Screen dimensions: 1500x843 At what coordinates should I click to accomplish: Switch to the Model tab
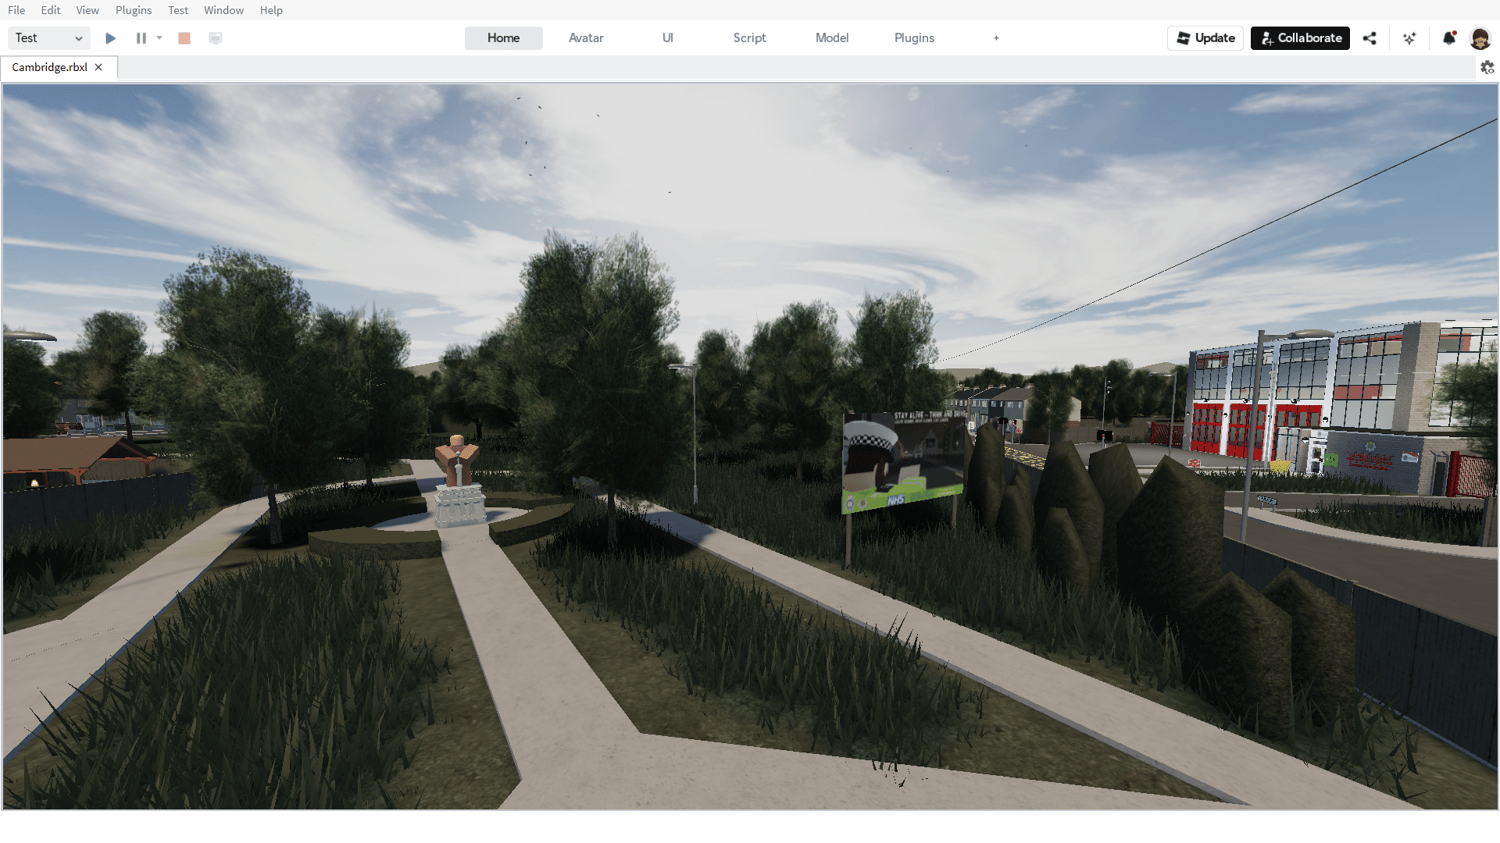tap(832, 38)
